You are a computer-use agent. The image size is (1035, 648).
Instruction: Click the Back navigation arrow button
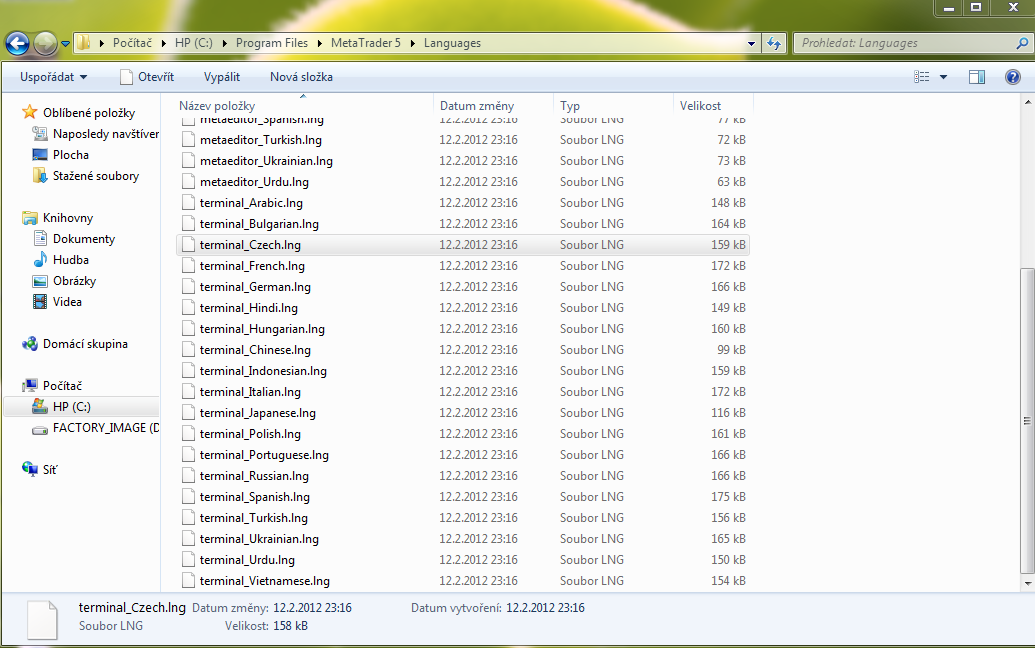tap(17, 43)
